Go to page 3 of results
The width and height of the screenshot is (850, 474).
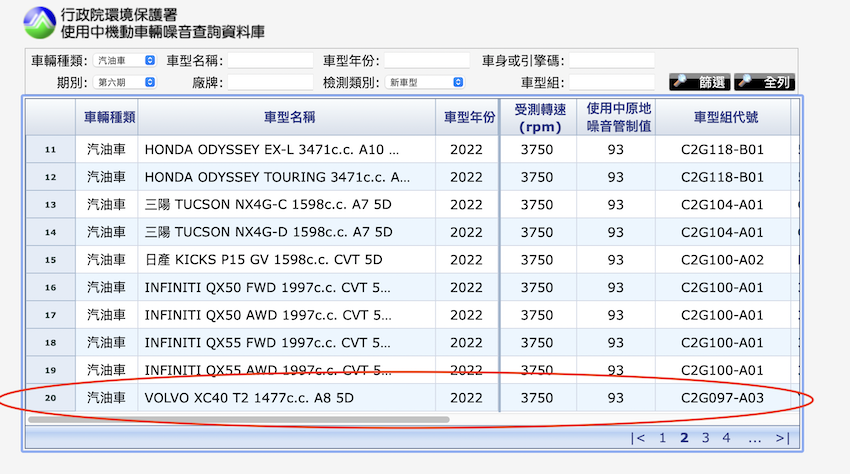pyautogui.click(x=705, y=437)
